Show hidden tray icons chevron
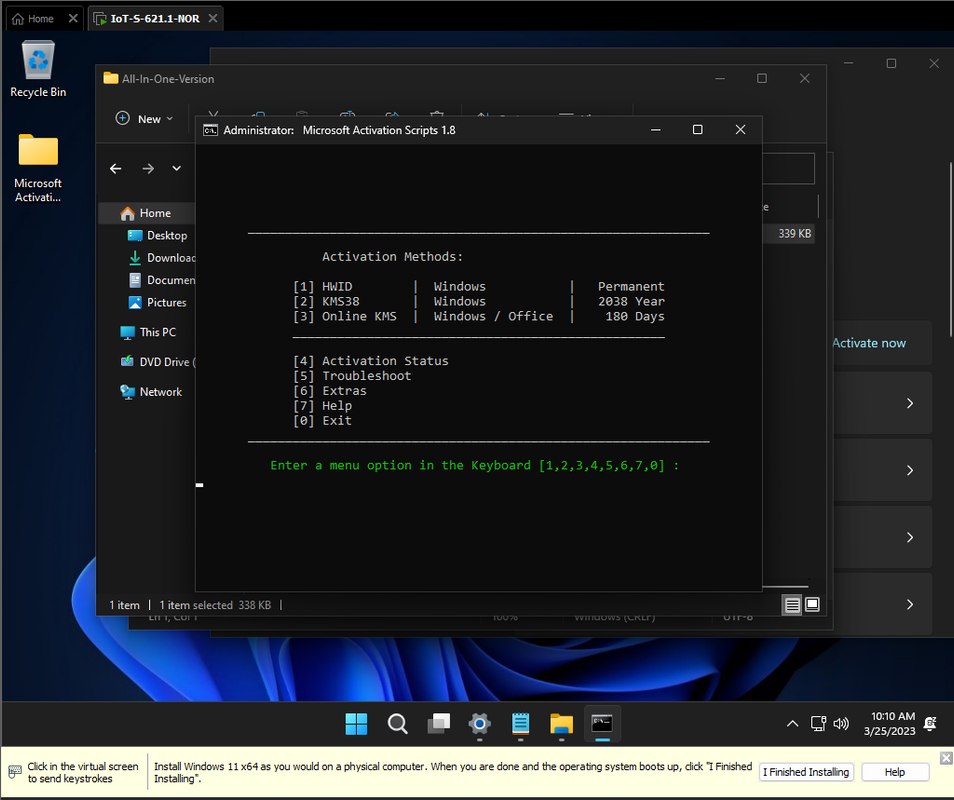The width and height of the screenshot is (954, 800). (792, 723)
